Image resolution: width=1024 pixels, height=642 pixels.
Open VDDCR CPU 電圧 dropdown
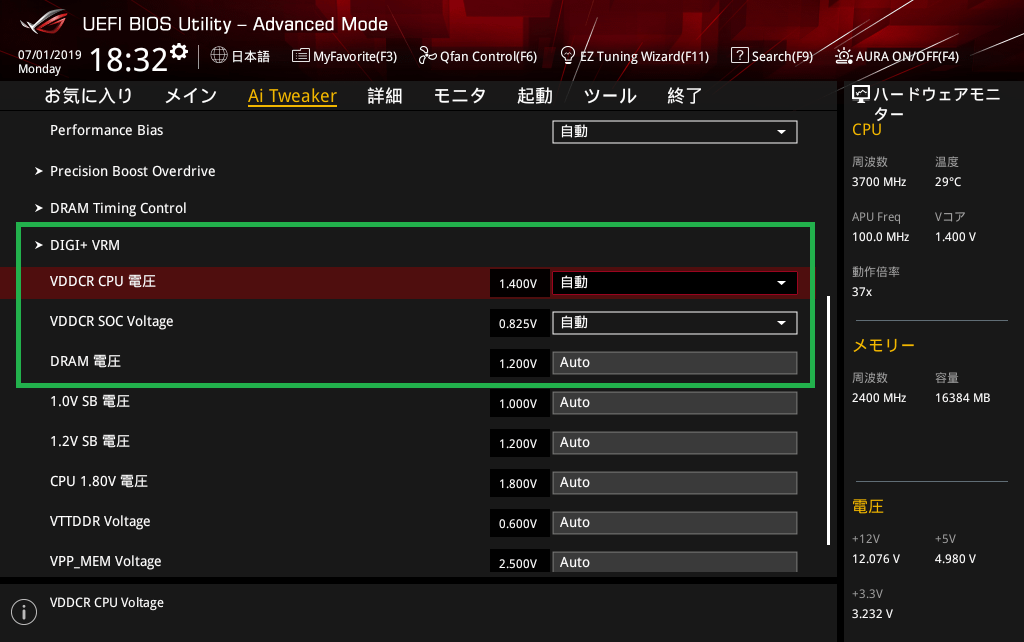pyautogui.click(x=675, y=283)
